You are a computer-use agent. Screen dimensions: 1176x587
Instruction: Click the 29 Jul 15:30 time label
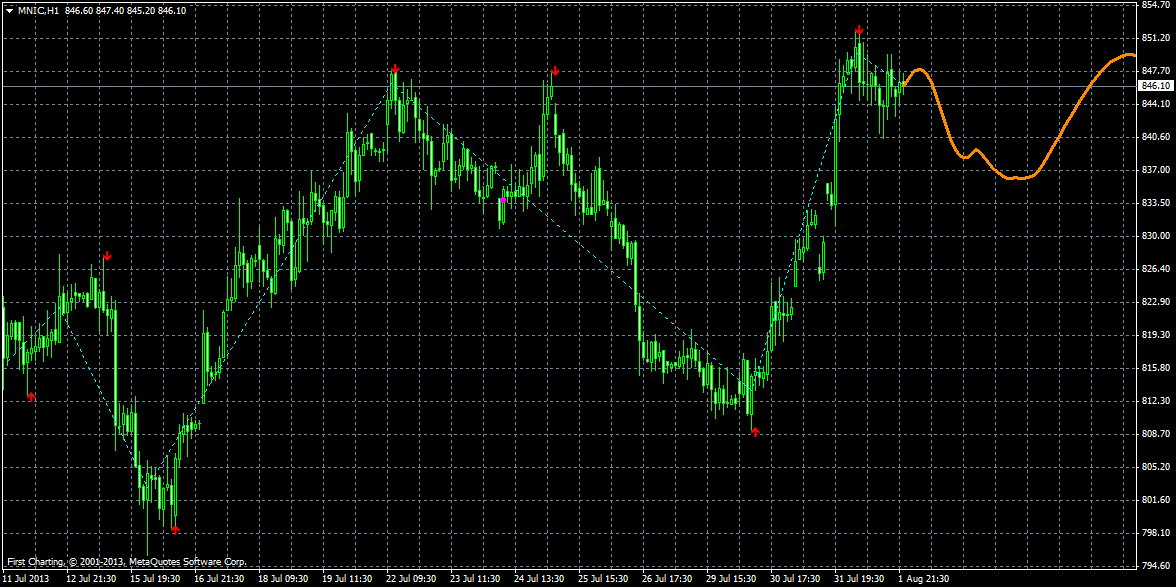(x=733, y=579)
